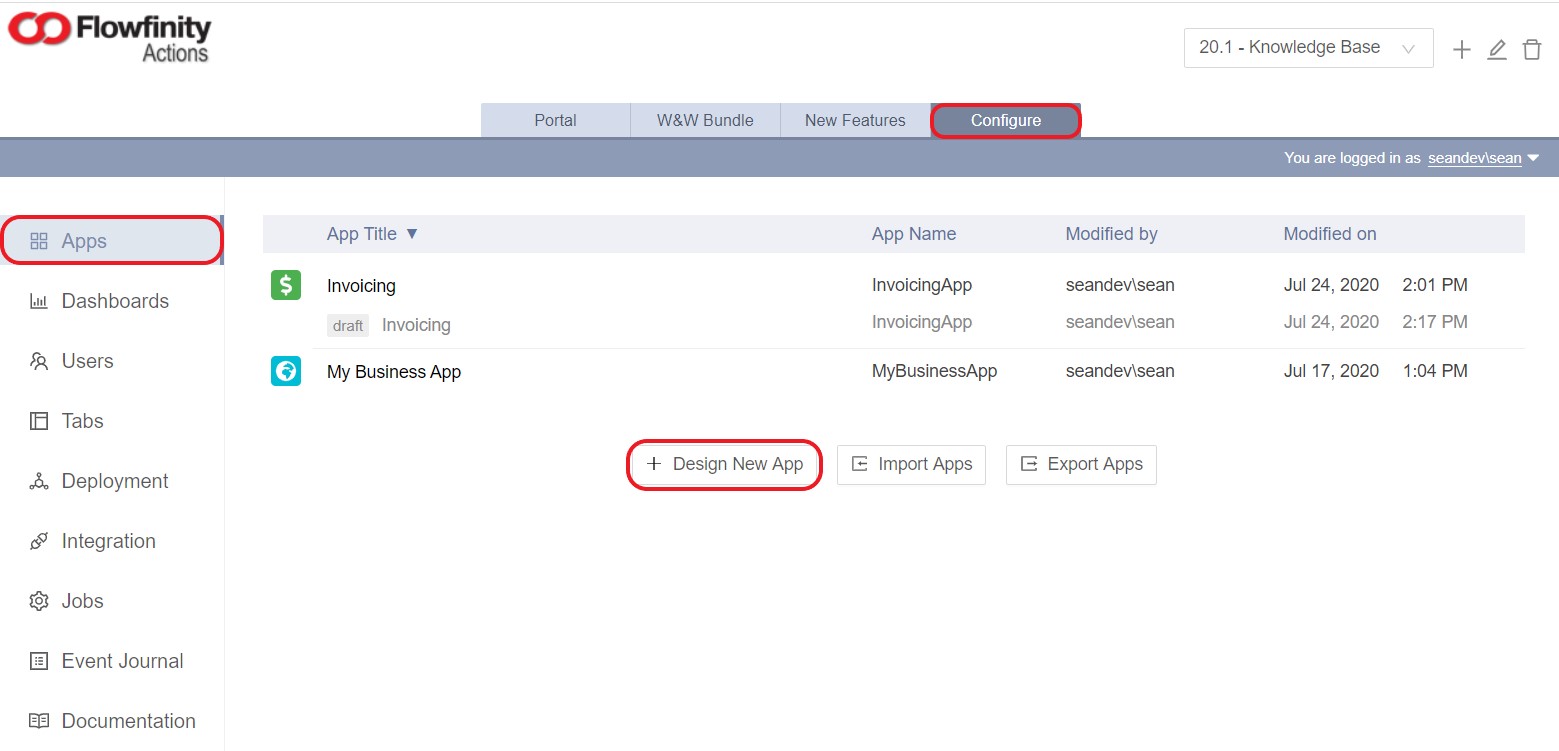
Task: Open the draft Invoicing entry
Action: tap(416, 325)
